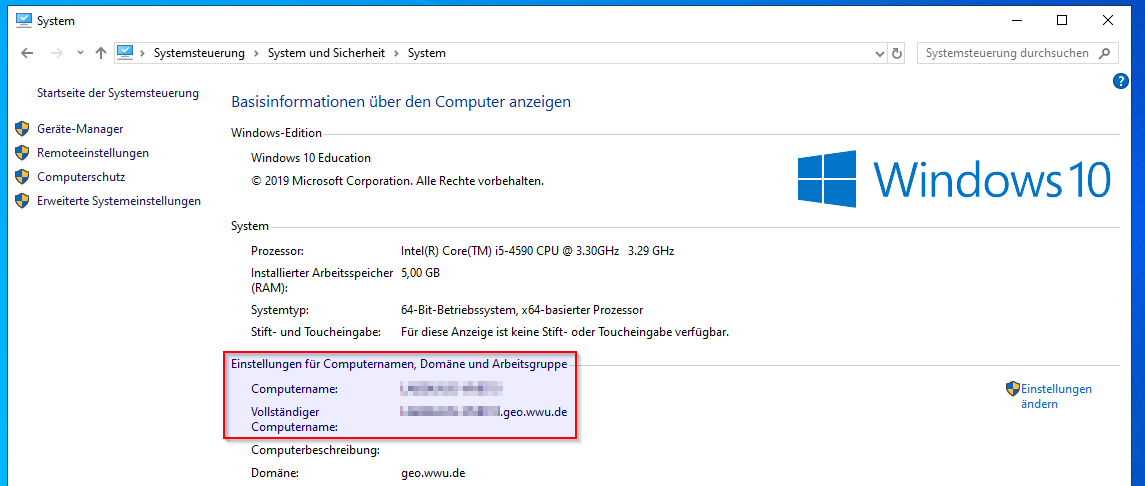
Task: Expand the address bar history dropdown
Action: pyautogui.click(x=879, y=53)
